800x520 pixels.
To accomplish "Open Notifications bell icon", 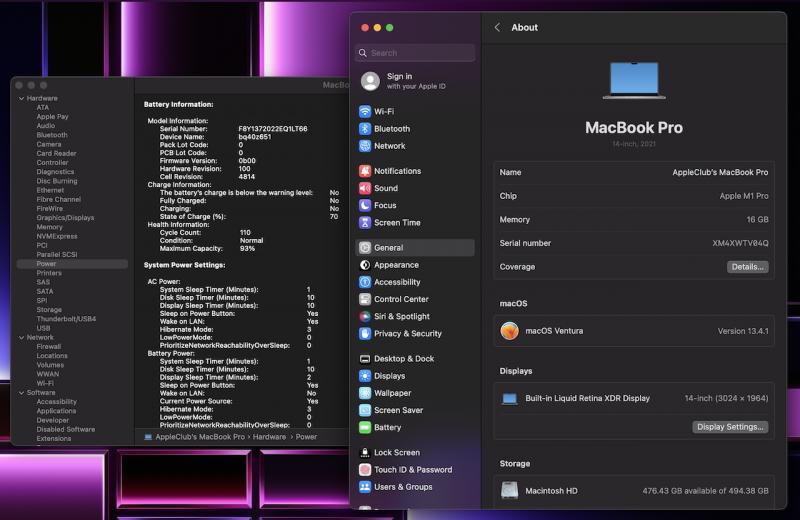I will pyautogui.click(x=365, y=171).
